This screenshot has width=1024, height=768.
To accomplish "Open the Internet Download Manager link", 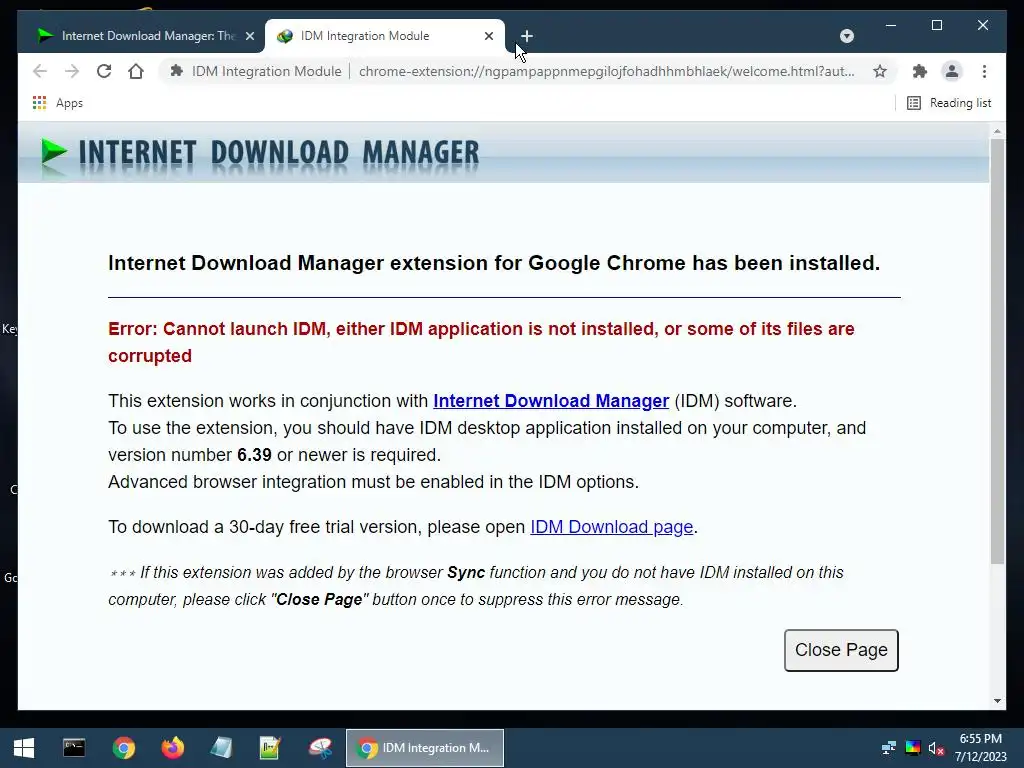I will point(551,400).
